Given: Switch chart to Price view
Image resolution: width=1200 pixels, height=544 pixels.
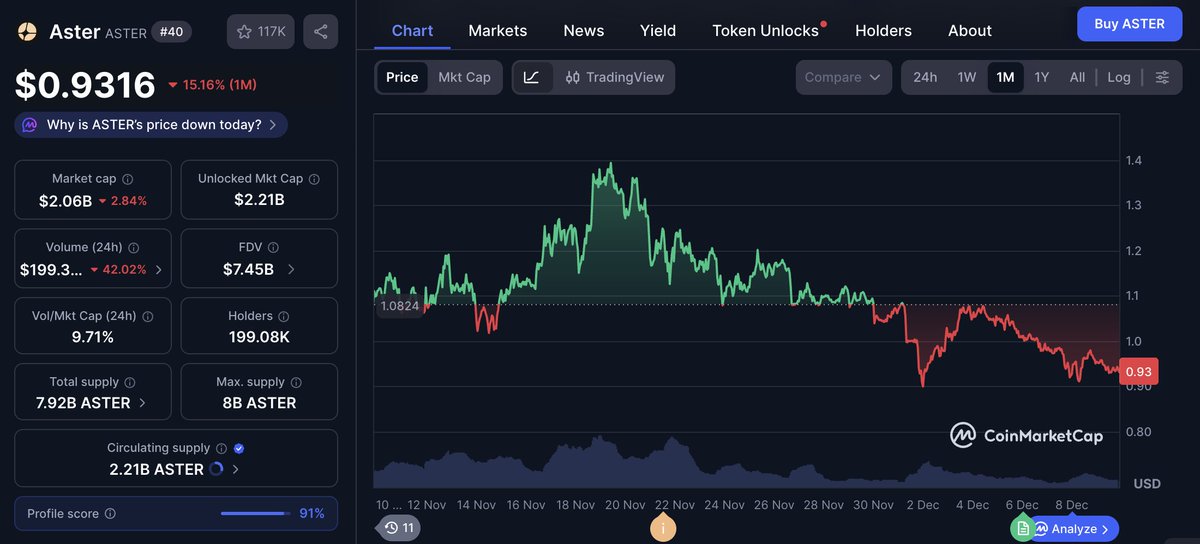Looking at the screenshot, I should (x=402, y=77).
